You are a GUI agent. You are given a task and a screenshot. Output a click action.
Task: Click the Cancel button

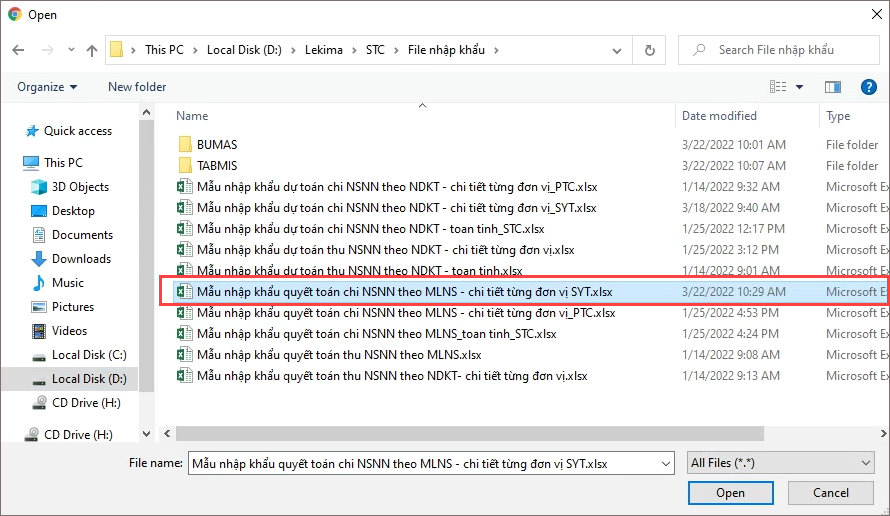pyautogui.click(x=830, y=493)
